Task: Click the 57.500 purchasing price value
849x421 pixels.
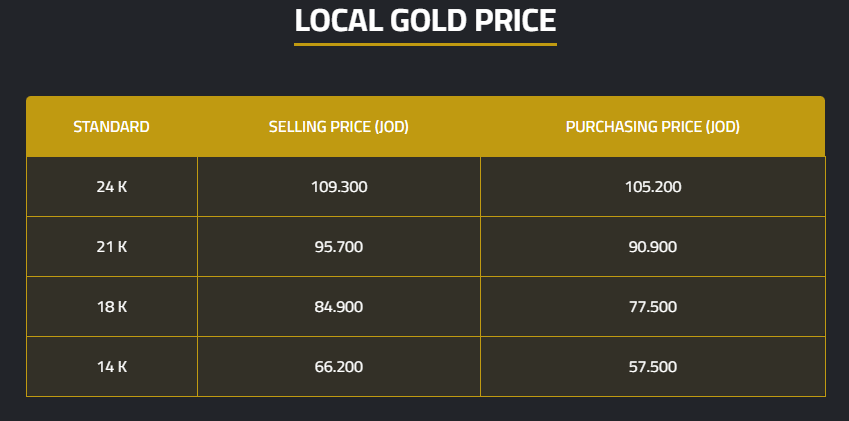Action: pos(653,367)
